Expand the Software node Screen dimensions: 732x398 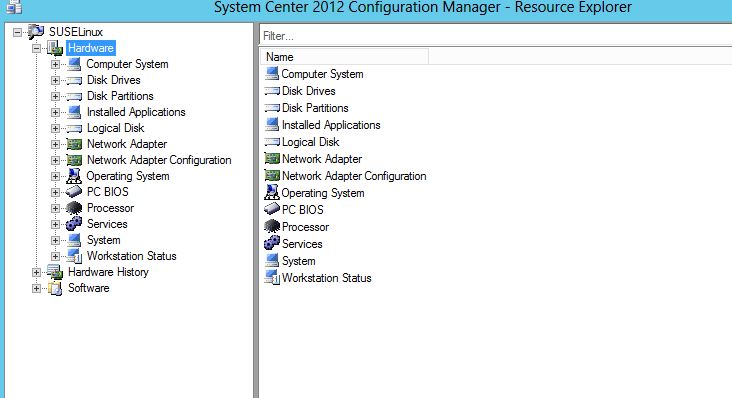pos(36,288)
